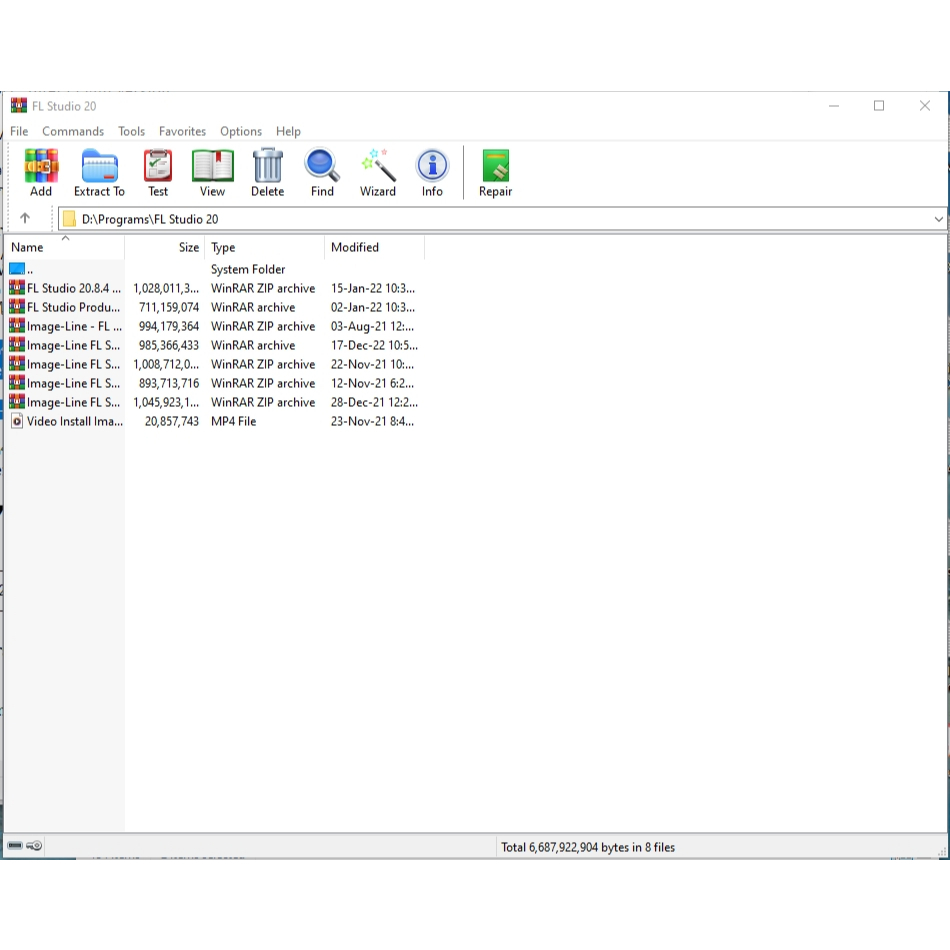Viewport: 950px width, 950px height.
Task: Click the WinRAR title bar app icon
Action: pyautogui.click(x=19, y=105)
